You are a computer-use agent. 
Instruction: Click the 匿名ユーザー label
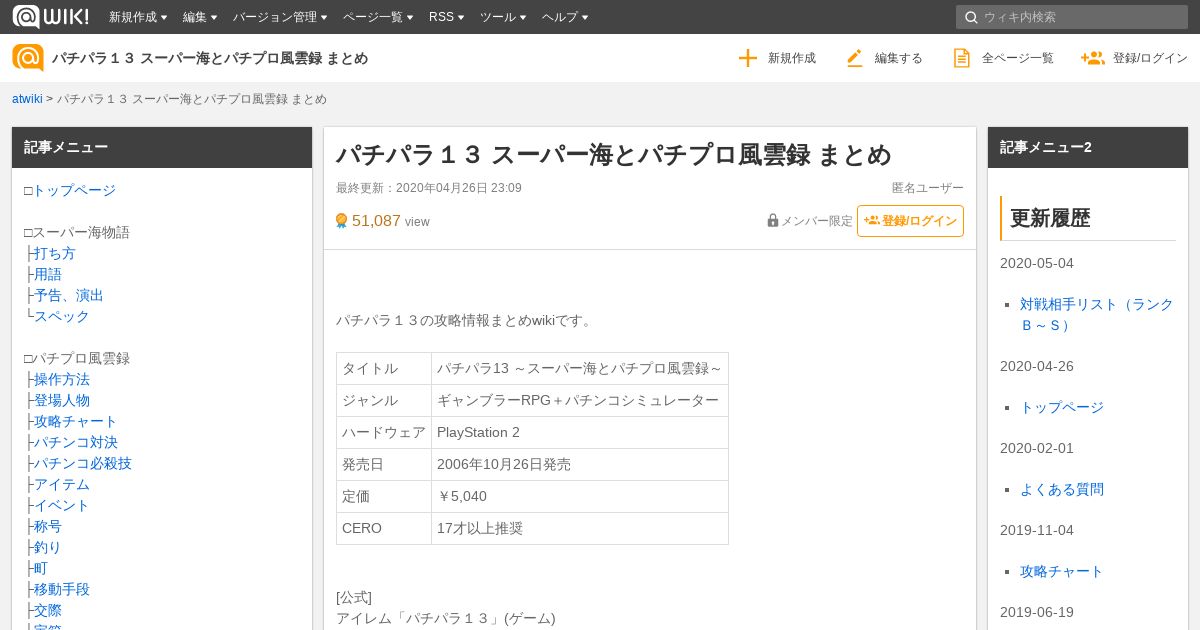(928, 188)
